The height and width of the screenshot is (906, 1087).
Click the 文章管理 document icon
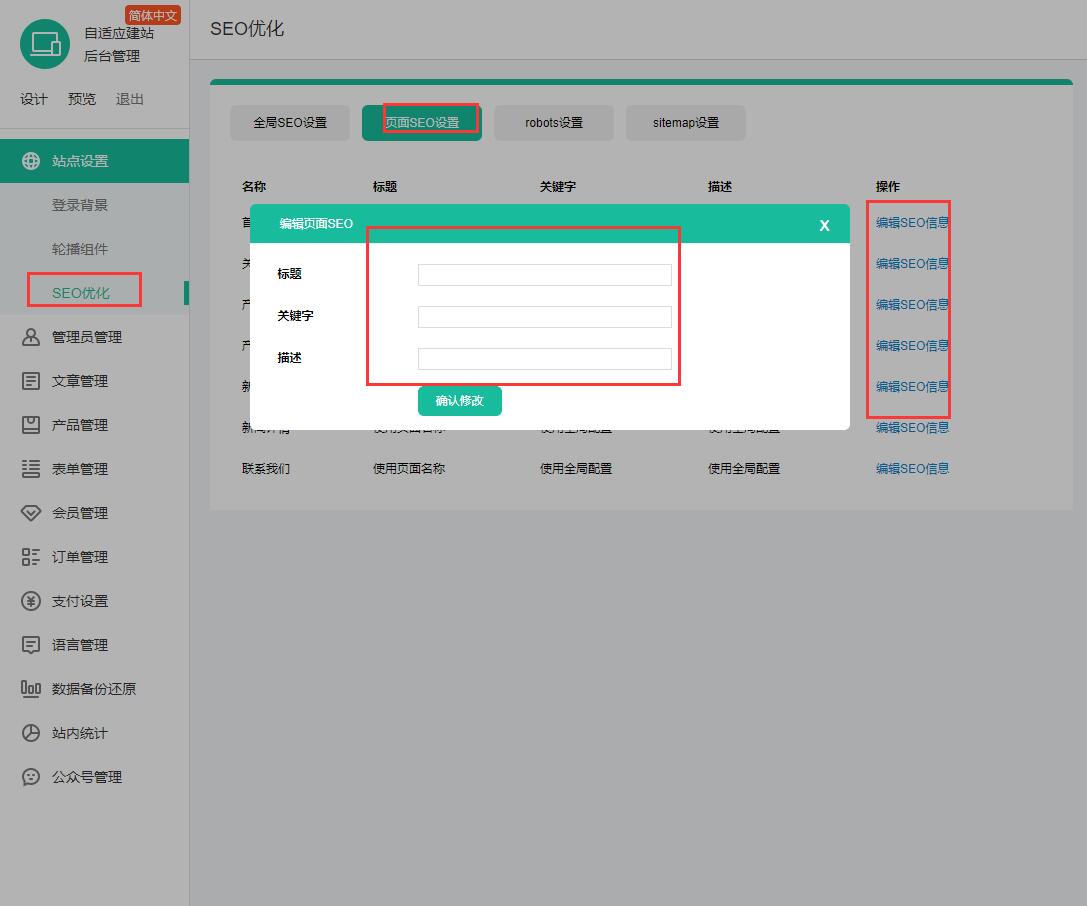click(31, 381)
